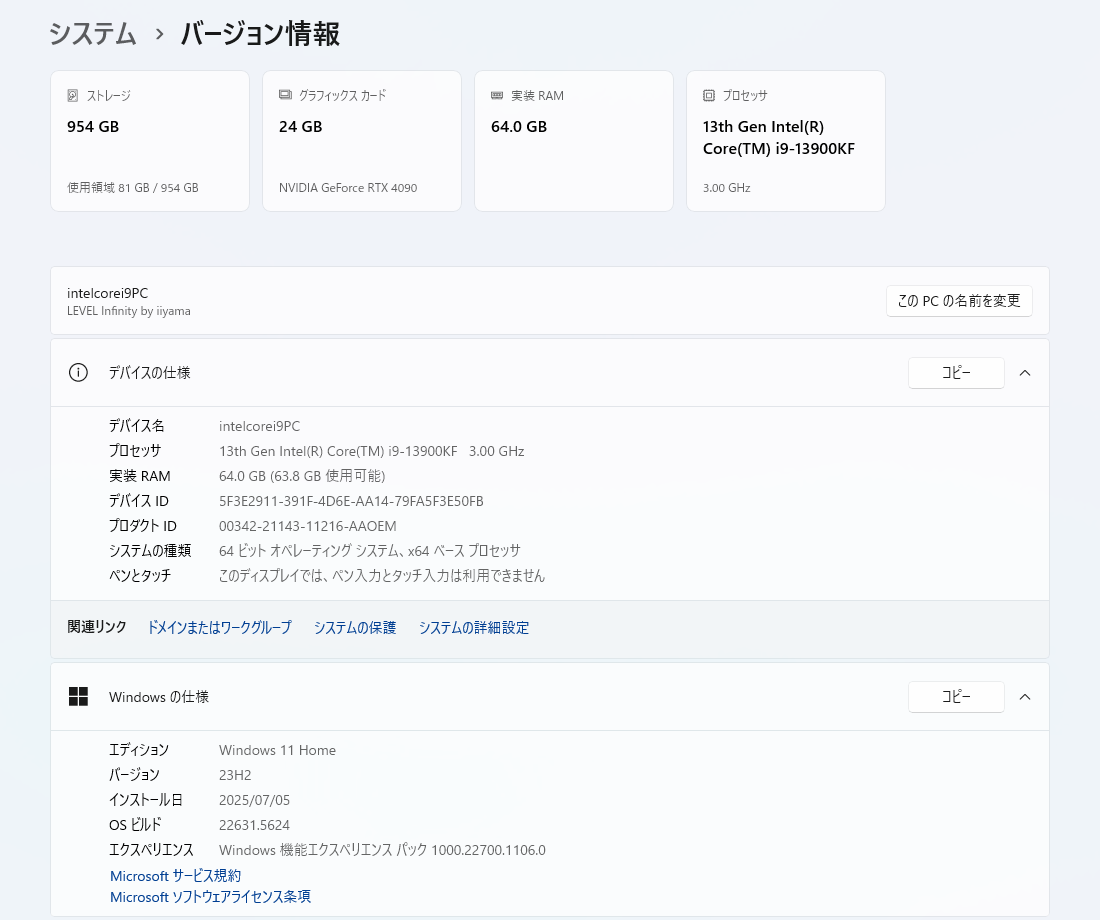Open システムの保護 link
This screenshot has height=920, width=1100.
(x=355, y=627)
